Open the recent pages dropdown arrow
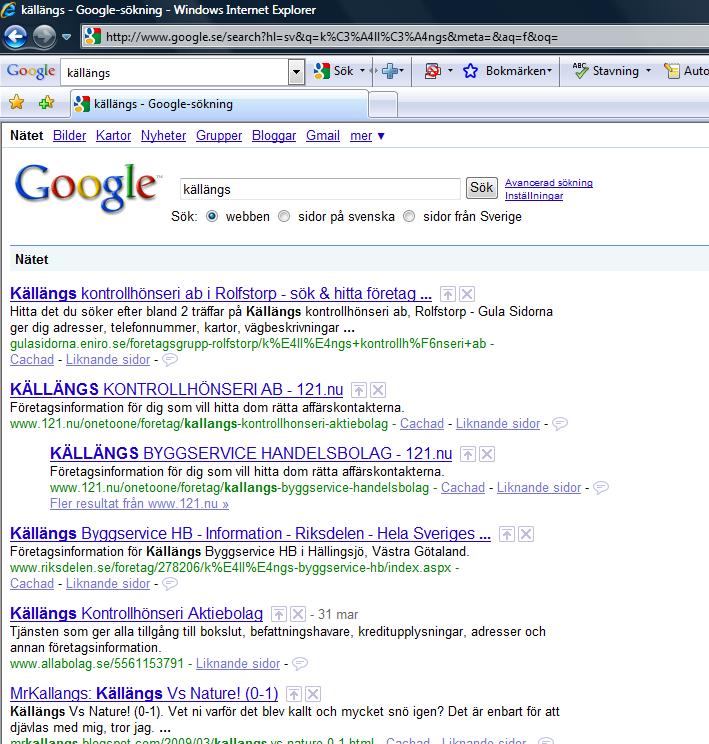This screenshot has height=744, width=709. 66,37
